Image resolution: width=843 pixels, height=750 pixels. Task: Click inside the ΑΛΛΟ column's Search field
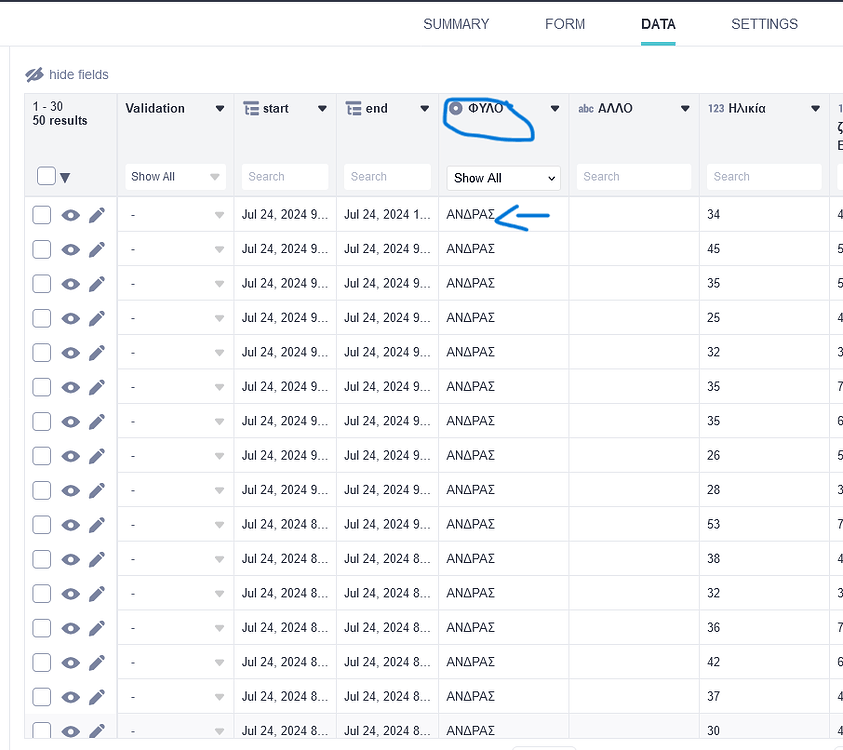(633, 176)
